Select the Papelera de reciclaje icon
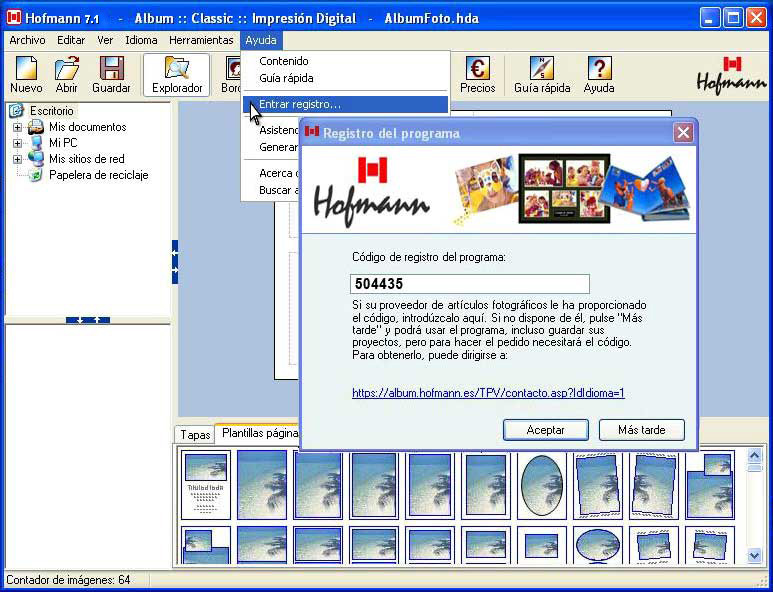 click(36, 175)
